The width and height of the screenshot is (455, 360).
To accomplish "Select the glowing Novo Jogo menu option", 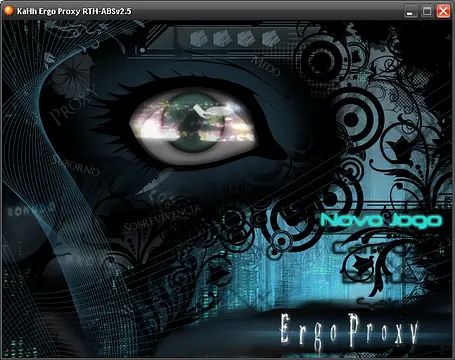I will pyautogui.click(x=381, y=220).
